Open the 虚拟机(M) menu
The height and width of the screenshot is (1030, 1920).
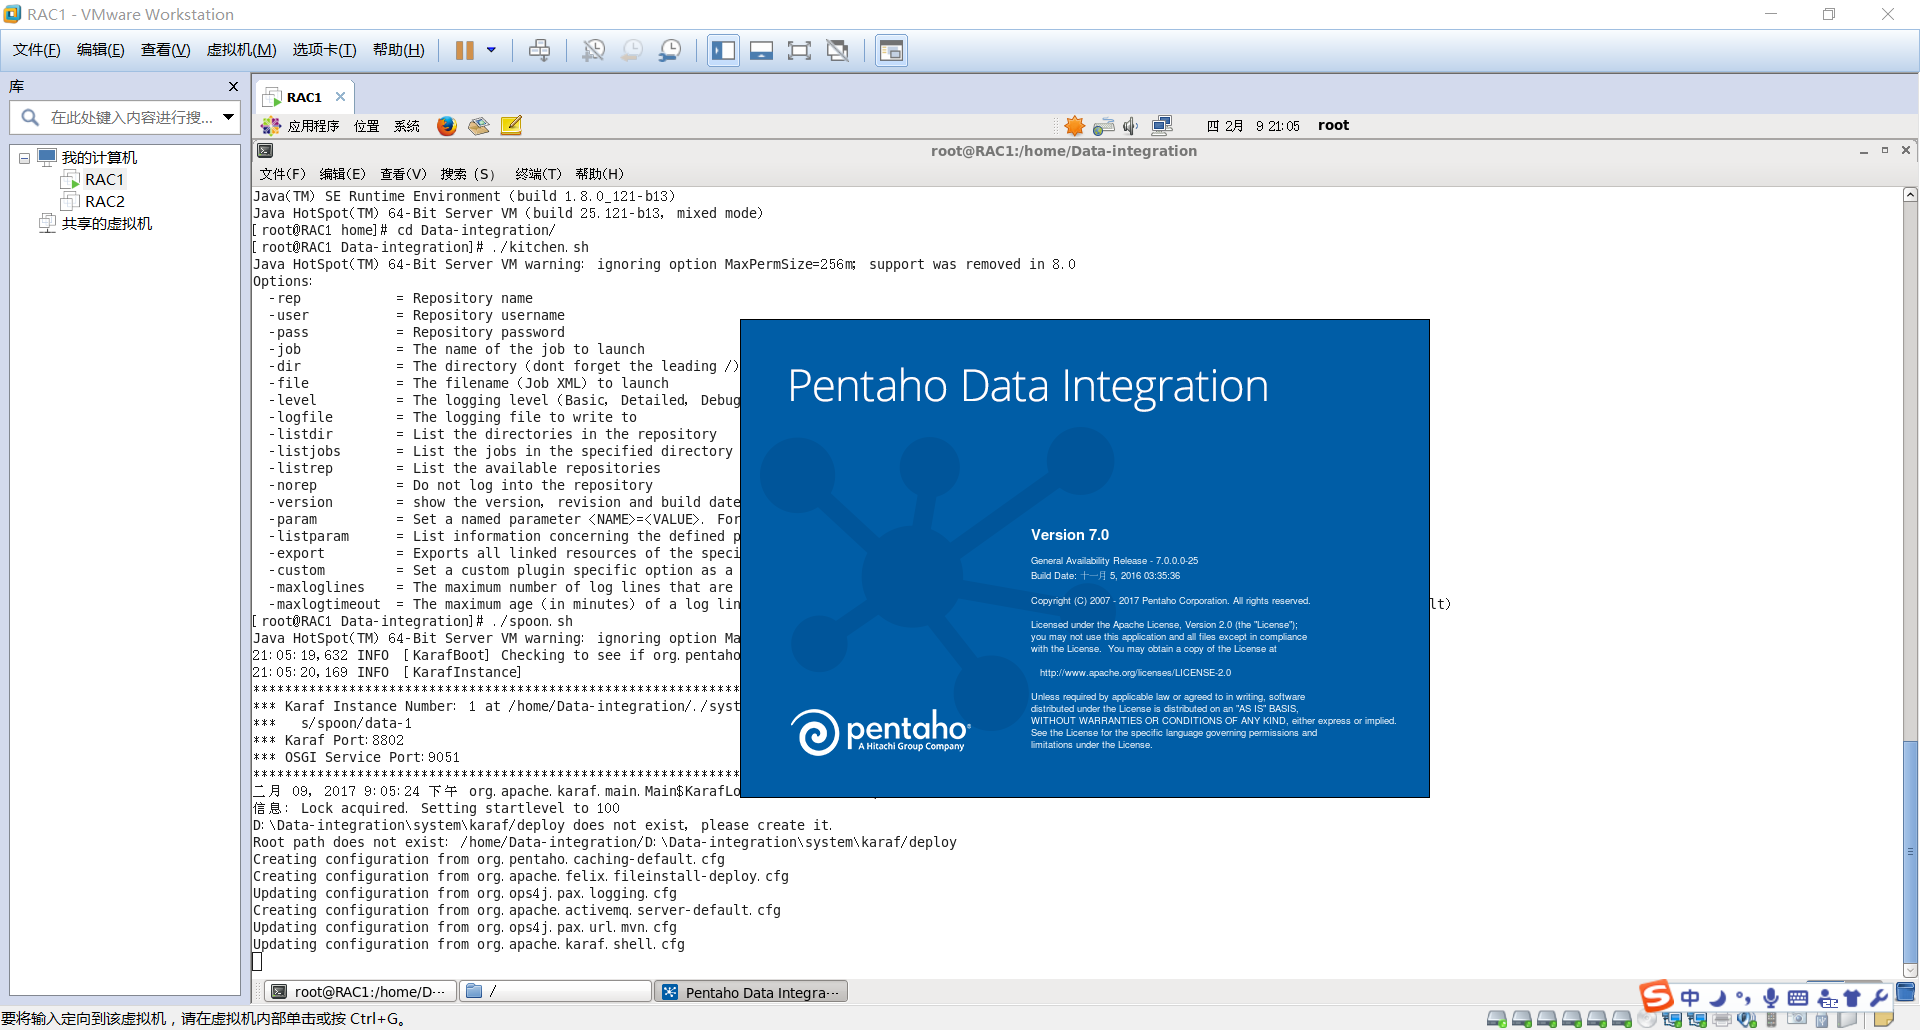point(241,50)
